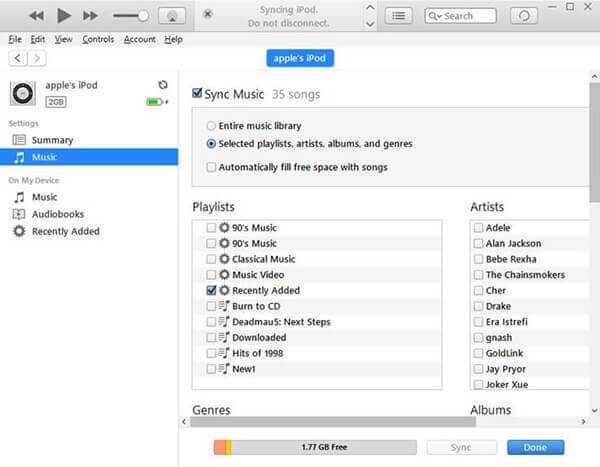Check the gnash artist box
Image resolution: width=600 pixels, height=467 pixels.
[x=478, y=338]
